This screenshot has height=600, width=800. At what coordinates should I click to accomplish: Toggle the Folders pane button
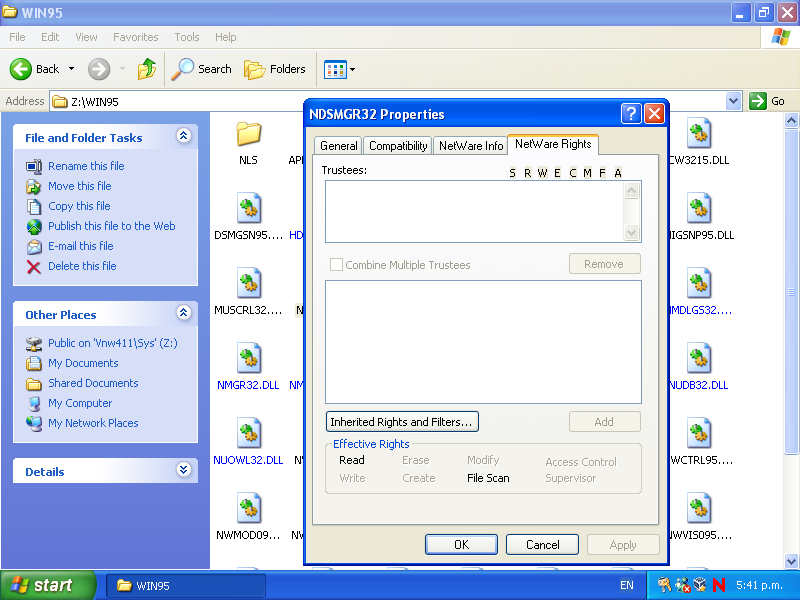pyautogui.click(x=275, y=69)
